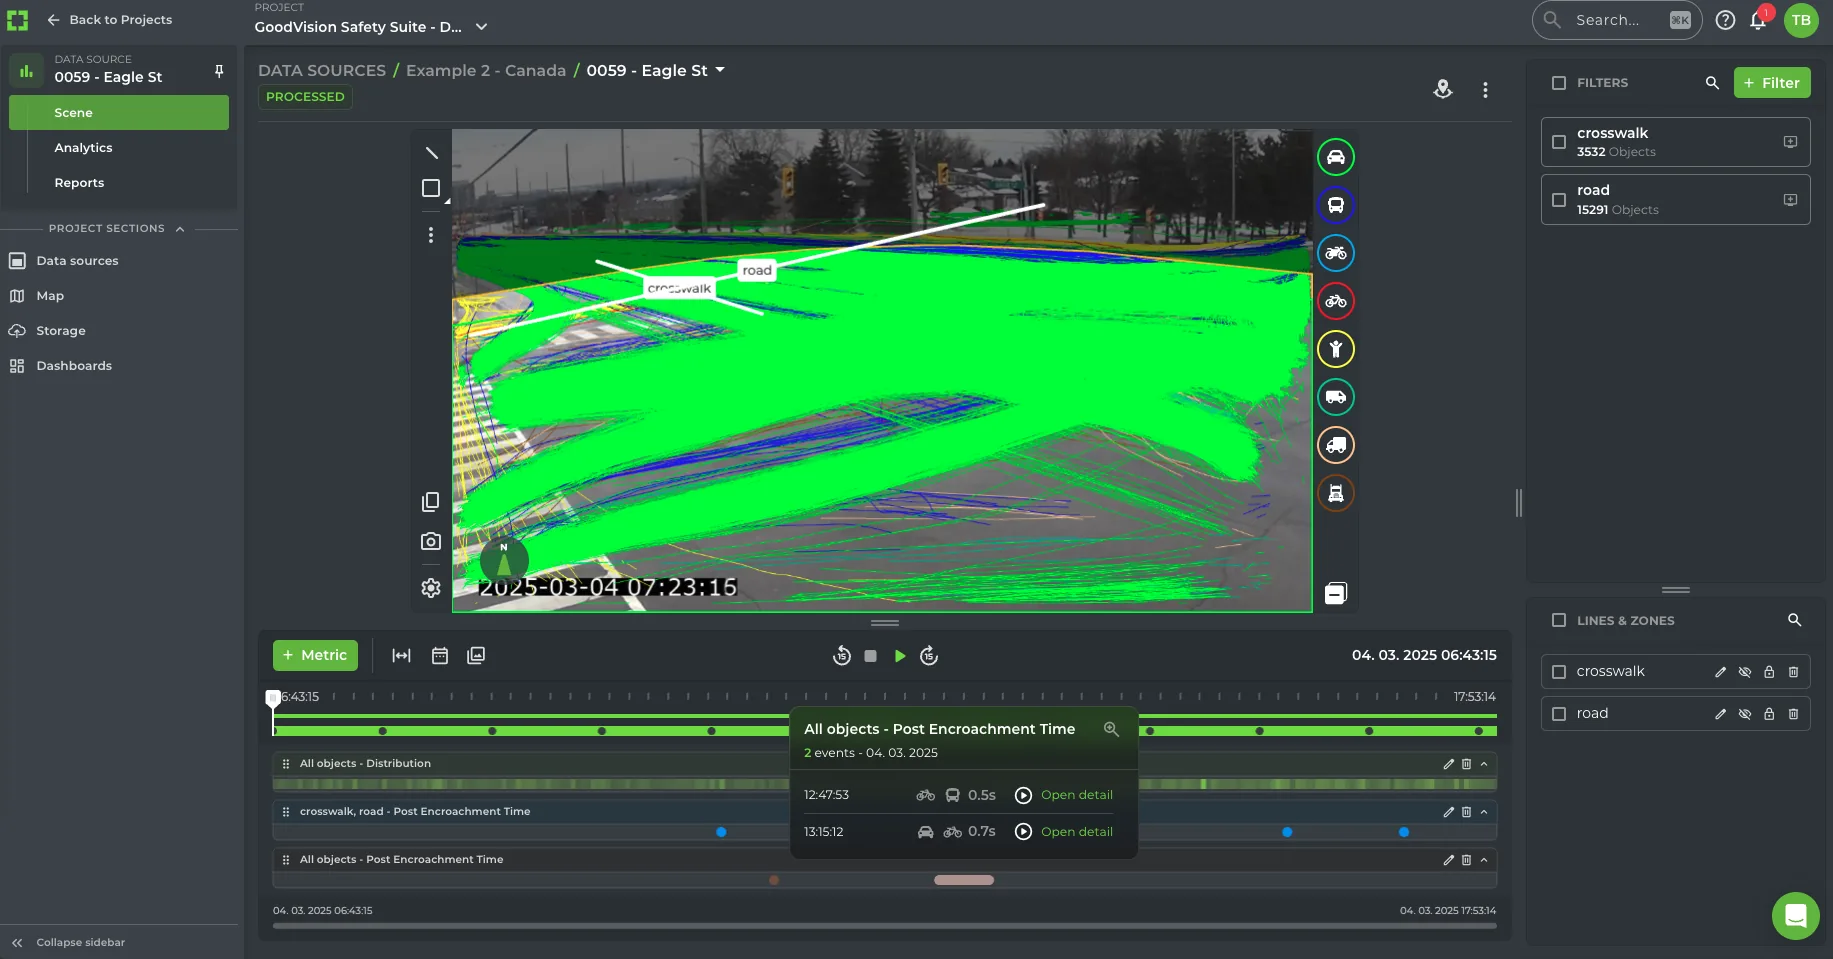Click the bottom timeline zoom scrollbar
The image size is (1833, 959).
884,926
